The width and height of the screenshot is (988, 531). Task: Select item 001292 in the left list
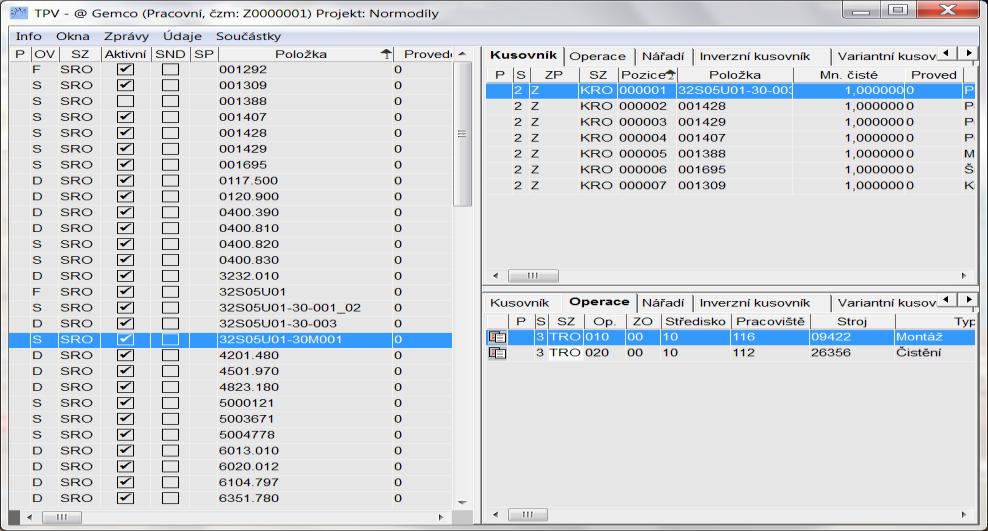(x=231, y=69)
